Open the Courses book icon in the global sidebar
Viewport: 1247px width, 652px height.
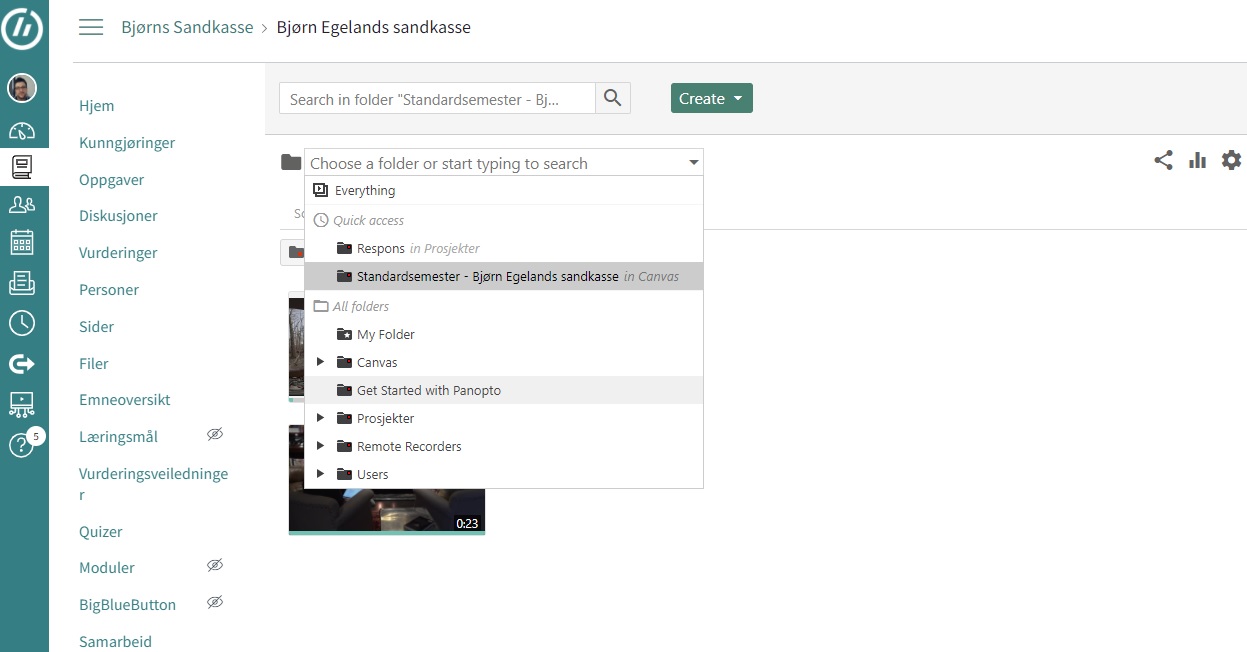(22, 166)
